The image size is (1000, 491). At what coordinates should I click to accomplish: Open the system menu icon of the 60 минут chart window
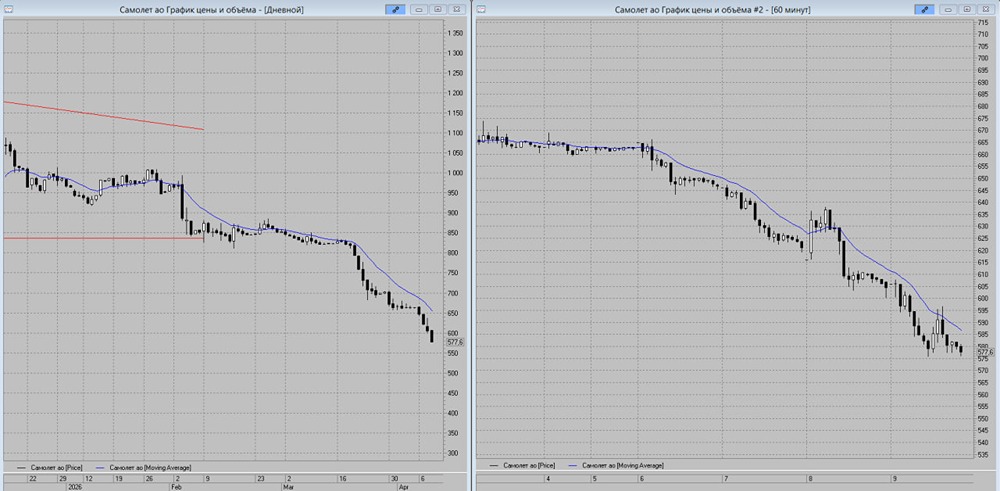point(481,10)
